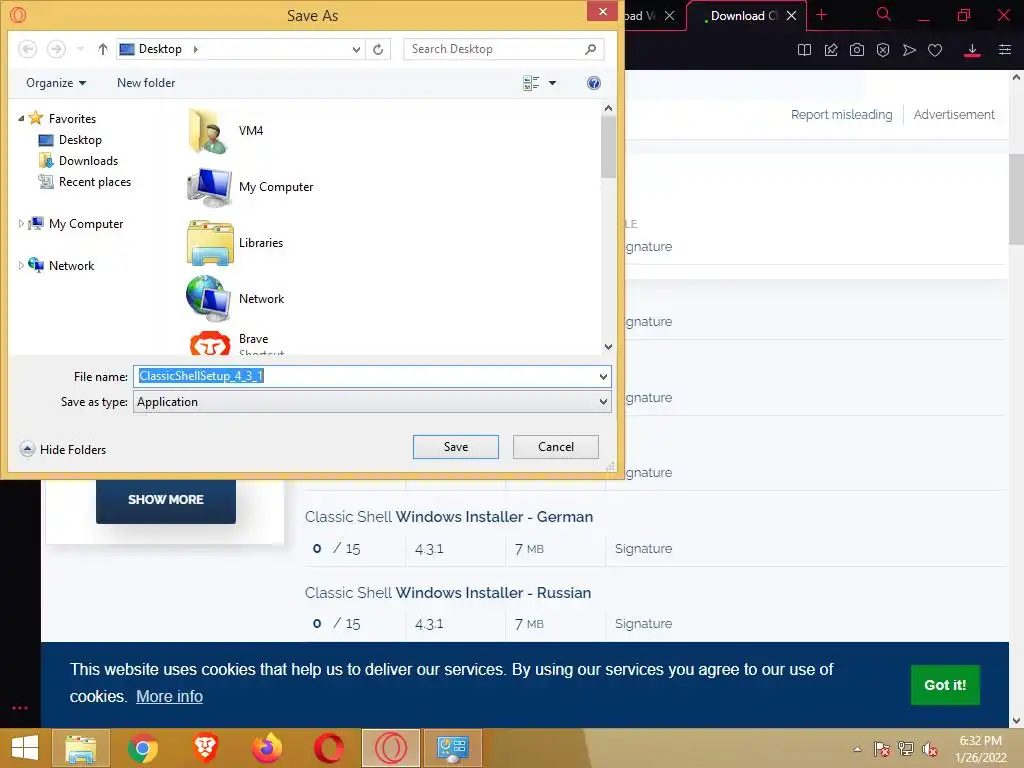Select Libraries in the file list
Image resolution: width=1024 pixels, height=768 pixels.
click(235, 243)
